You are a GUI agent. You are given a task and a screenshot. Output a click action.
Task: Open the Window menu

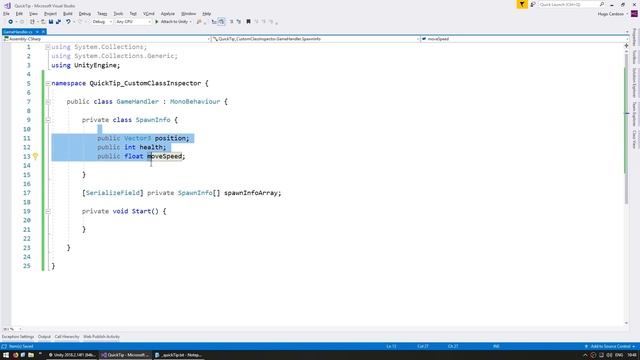188,14
